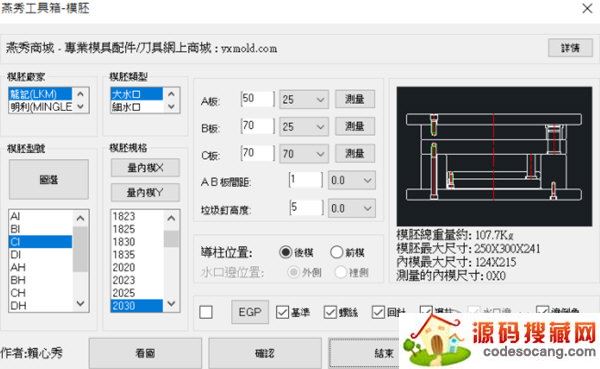Click the mold base preview drawing
This screenshot has width=600, height=369.
[x=494, y=156]
